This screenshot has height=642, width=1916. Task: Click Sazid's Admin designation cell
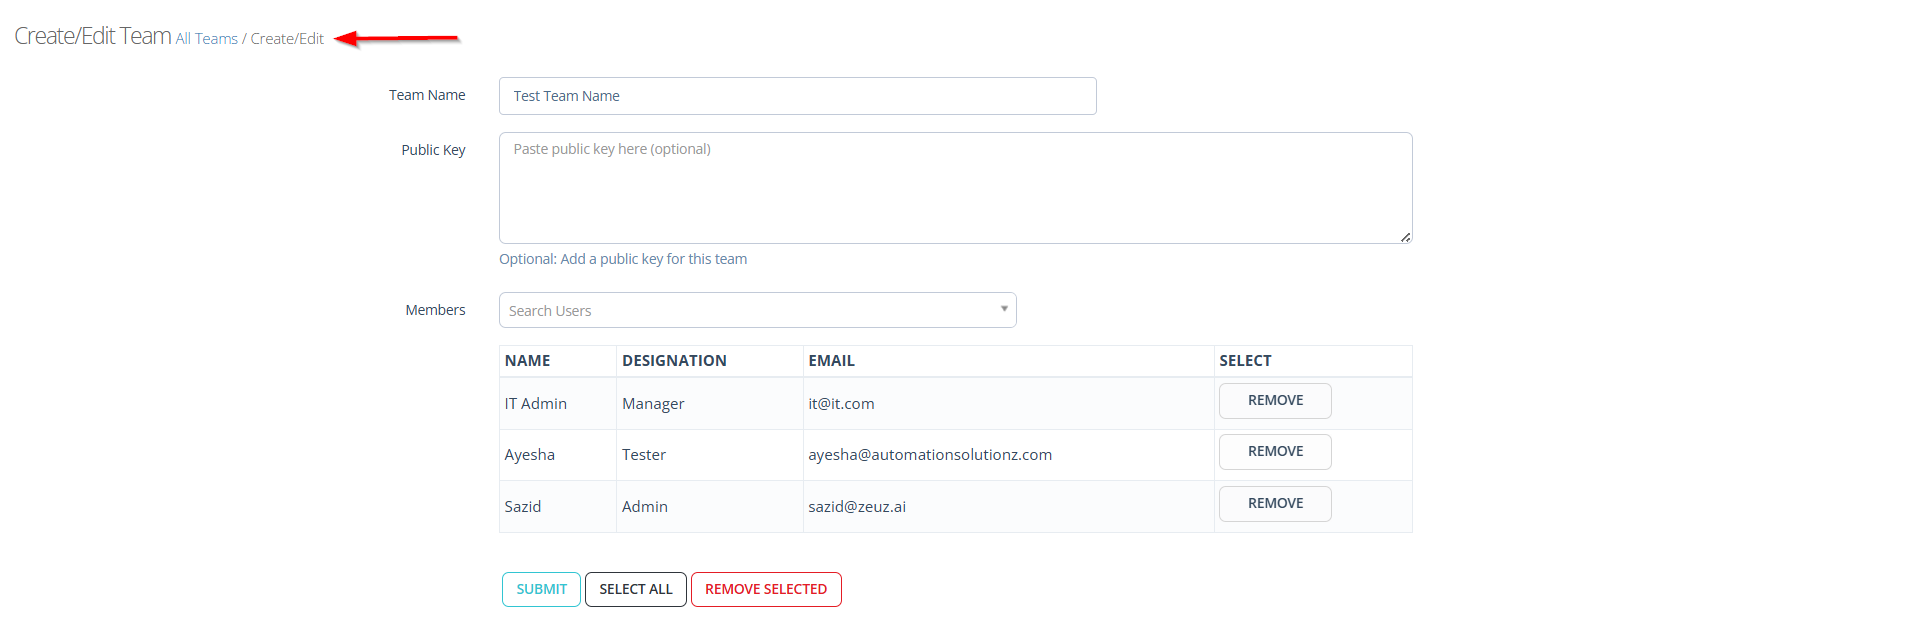click(x=644, y=507)
